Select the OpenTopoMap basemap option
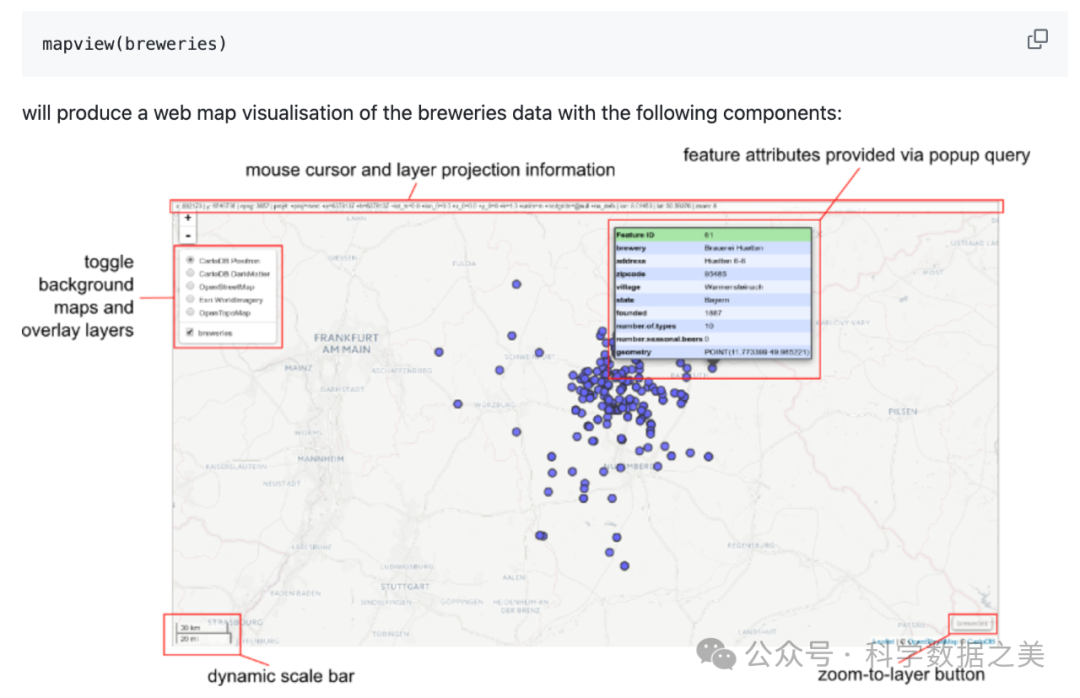 [x=190, y=312]
